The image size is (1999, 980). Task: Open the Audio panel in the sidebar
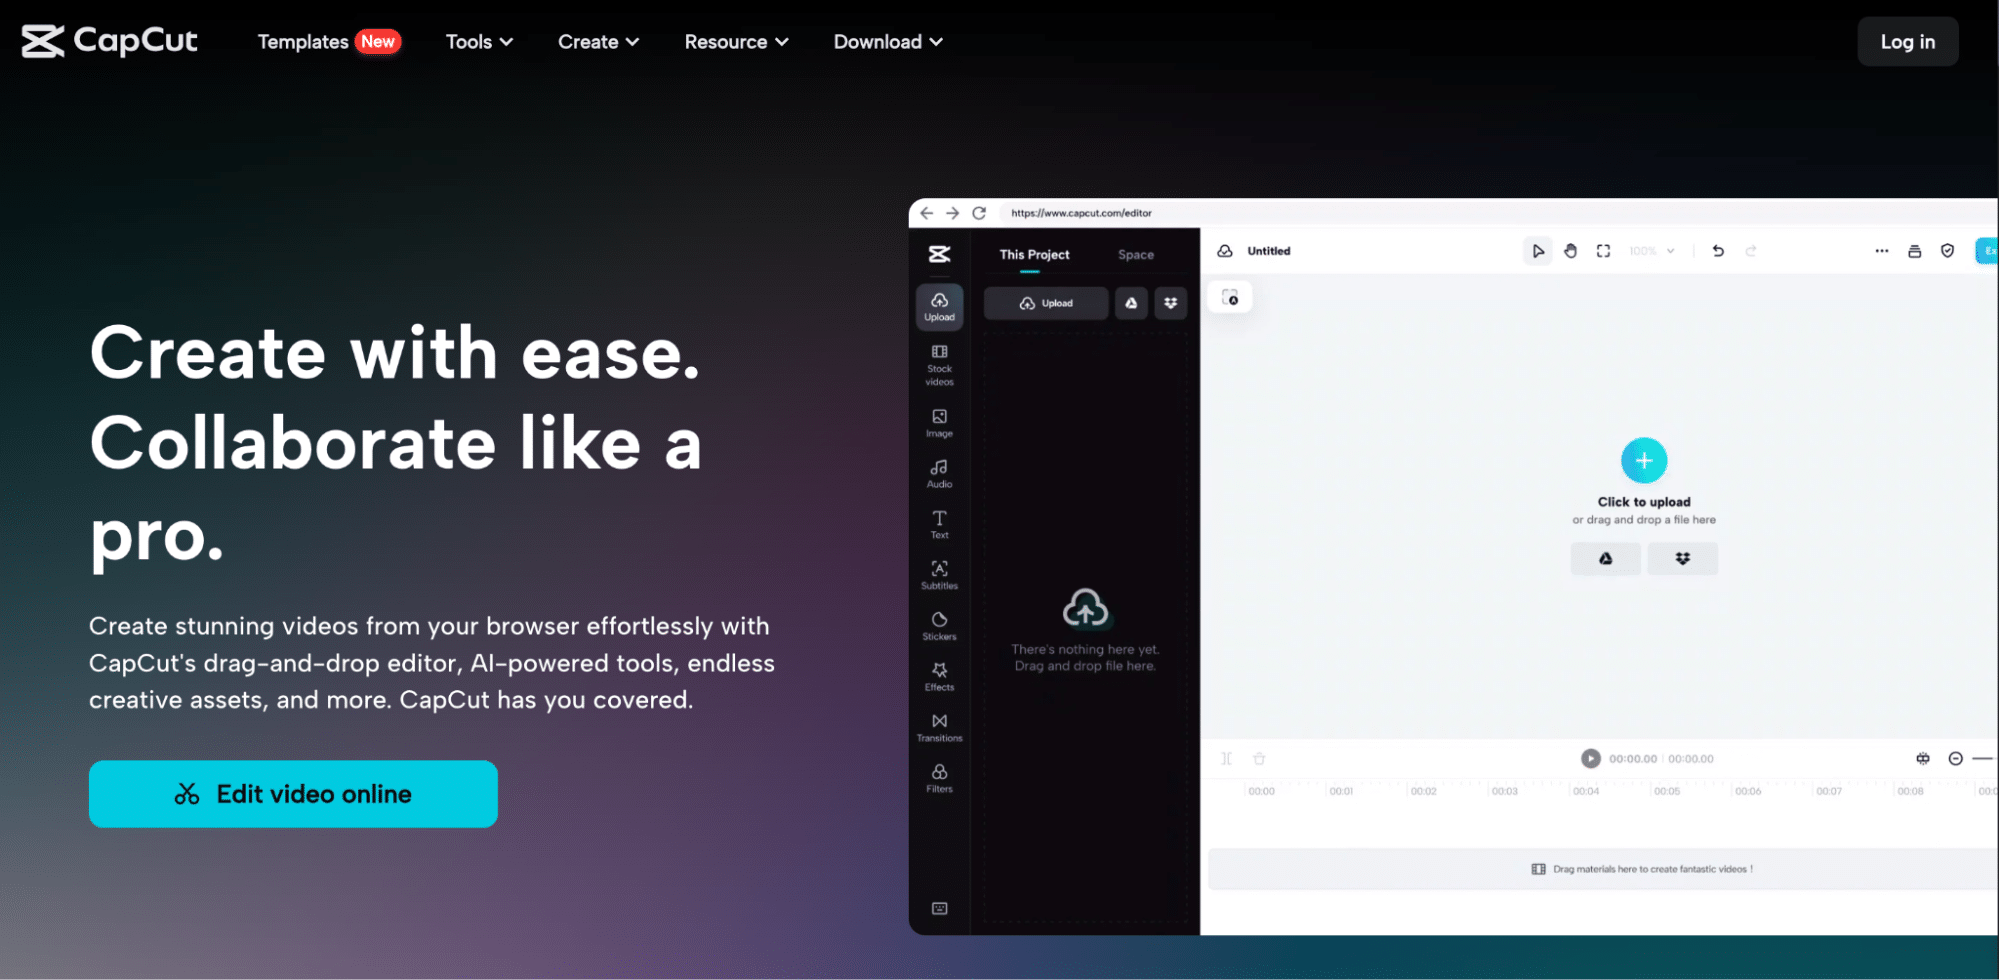coord(939,474)
